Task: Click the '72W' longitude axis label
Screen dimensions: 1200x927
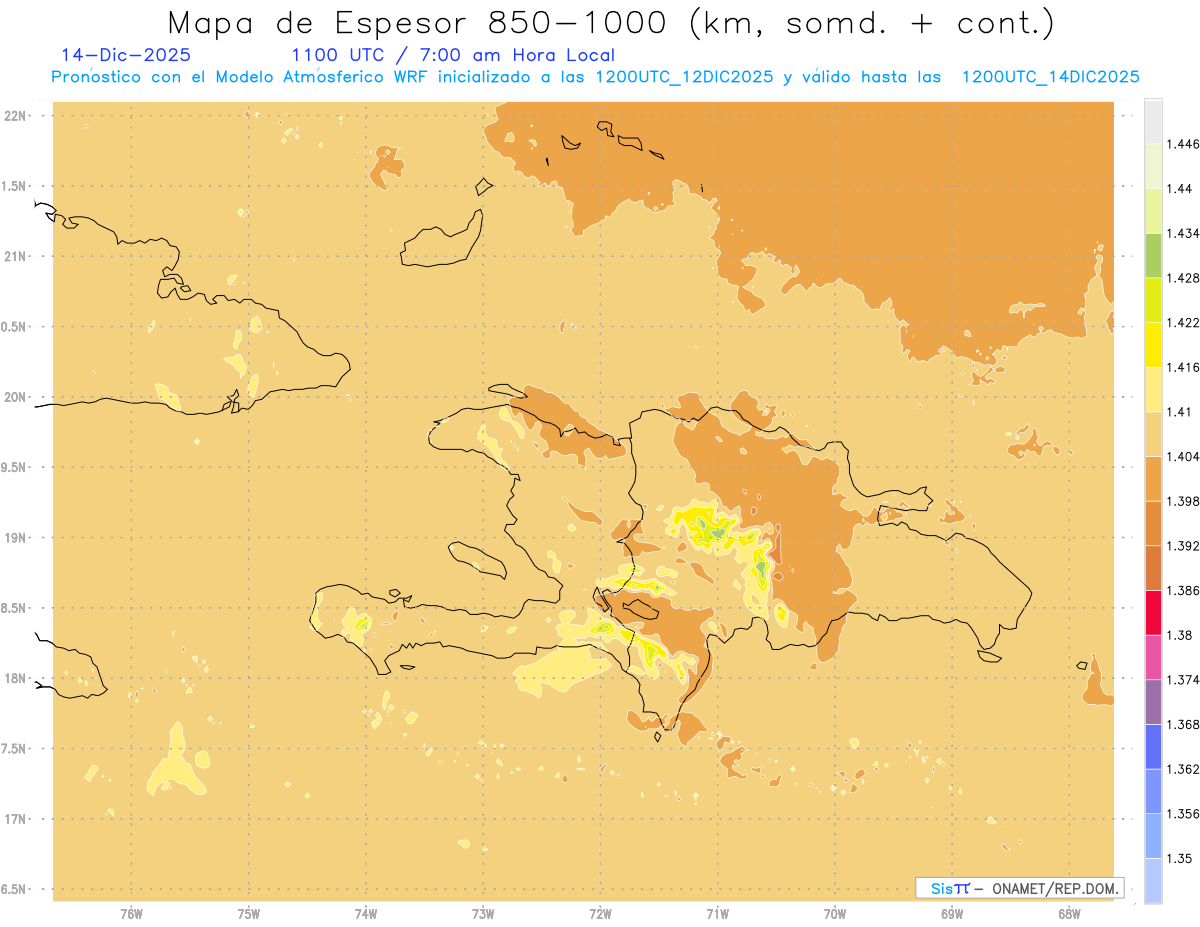Action: [x=600, y=914]
